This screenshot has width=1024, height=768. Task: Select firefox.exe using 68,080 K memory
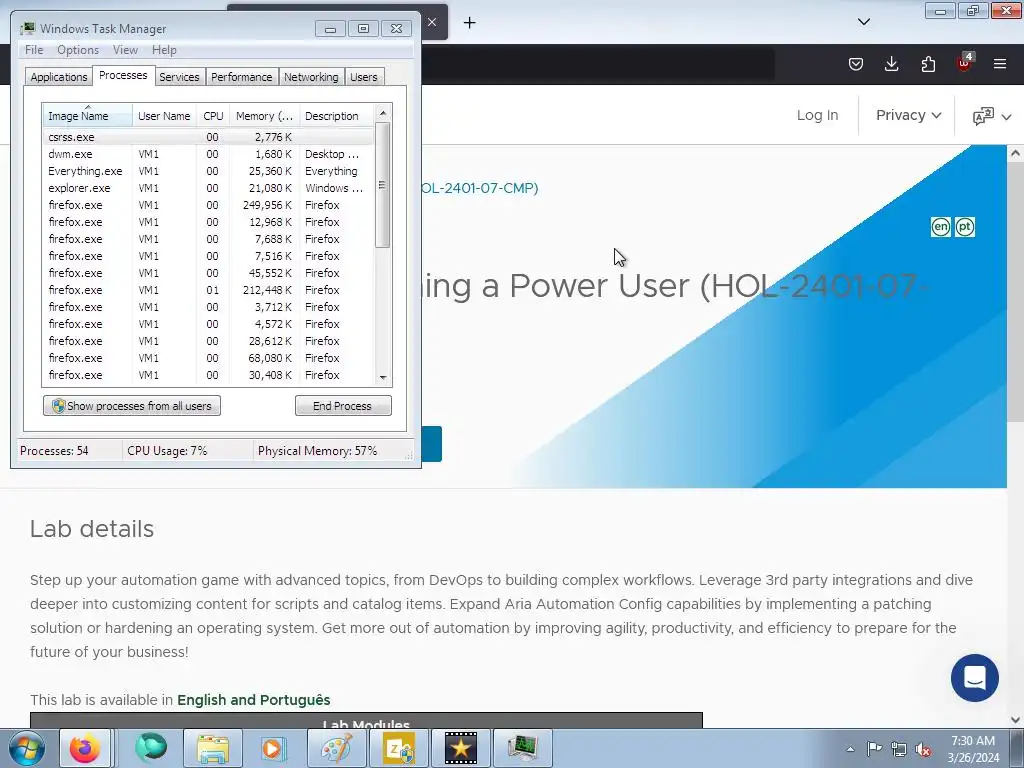208,358
